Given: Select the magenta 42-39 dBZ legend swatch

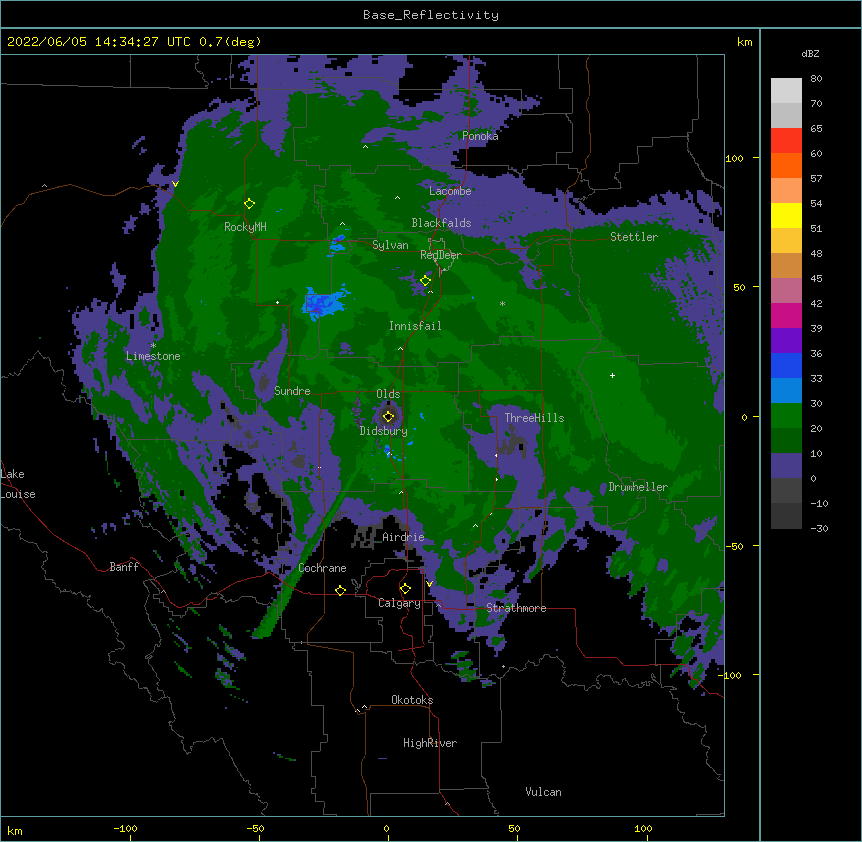Looking at the screenshot, I should point(786,316).
